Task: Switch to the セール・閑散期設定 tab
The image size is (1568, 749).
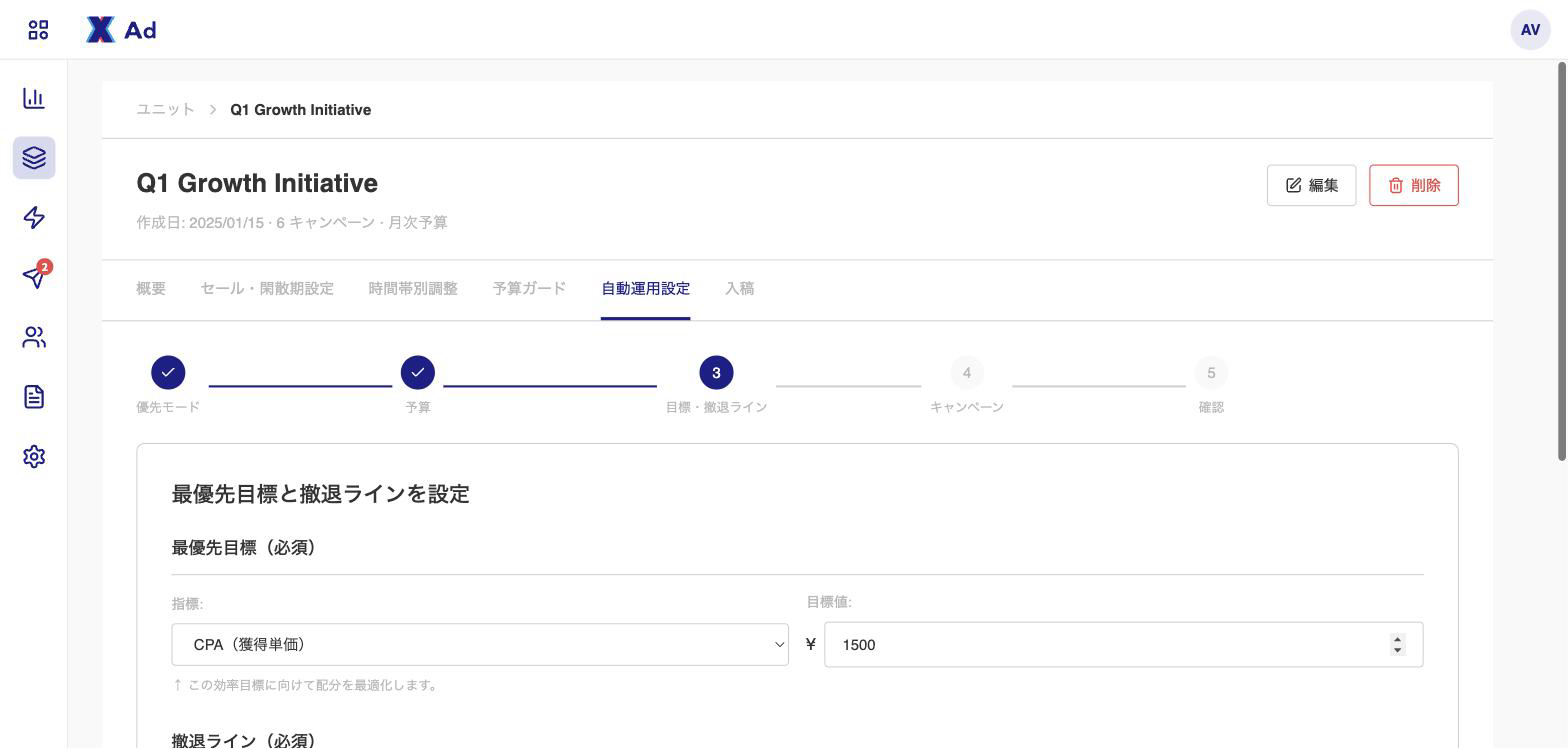Action: [x=267, y=289]
